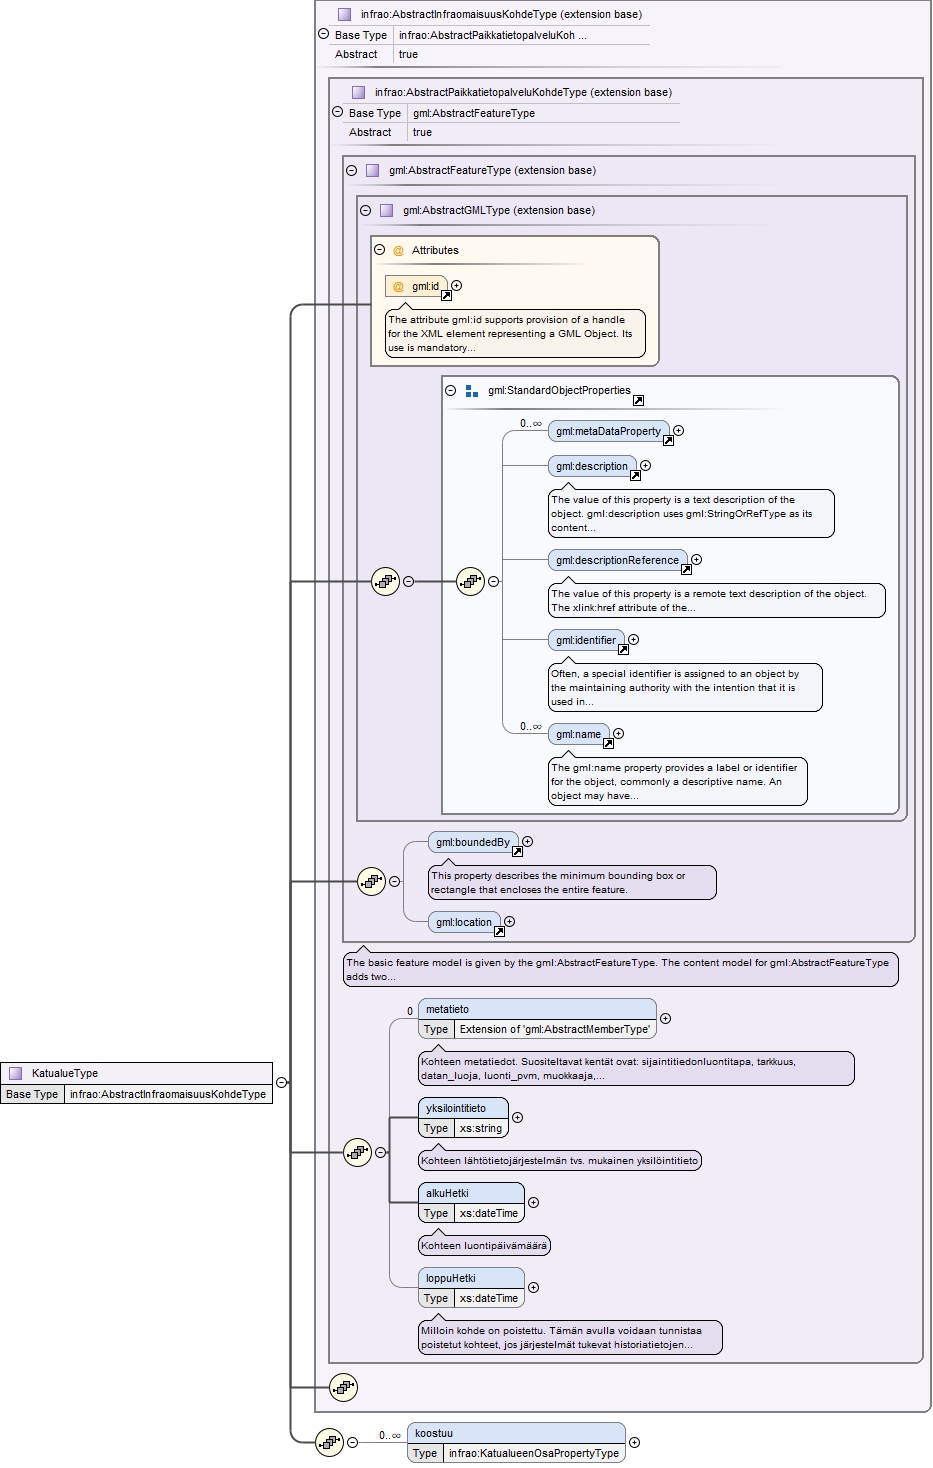Image resolution: width=933 pixels, height=1468 pixels.
Task: Expand gml:metaDataProperty element
Action: tap(678, 430)
